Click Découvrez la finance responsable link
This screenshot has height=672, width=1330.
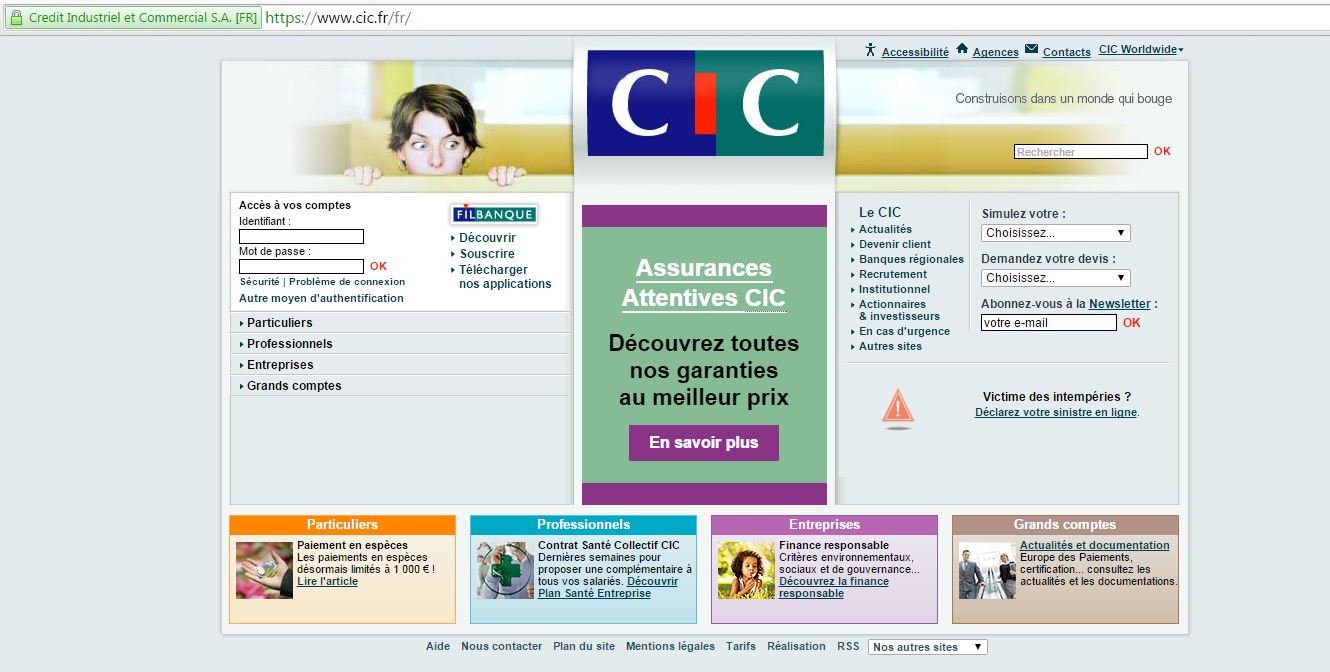[834, 587]
